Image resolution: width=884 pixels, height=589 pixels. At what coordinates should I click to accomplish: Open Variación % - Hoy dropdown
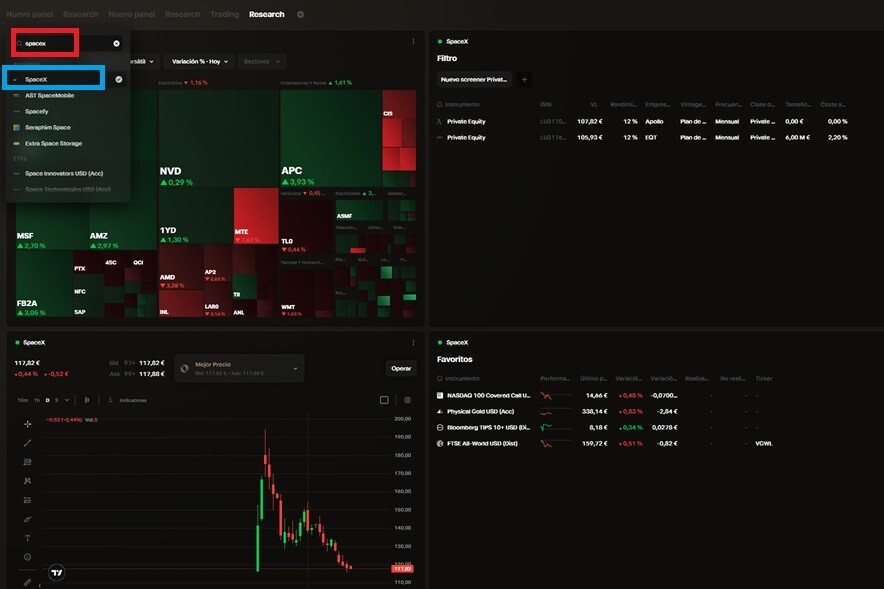[x=199, y=61]
